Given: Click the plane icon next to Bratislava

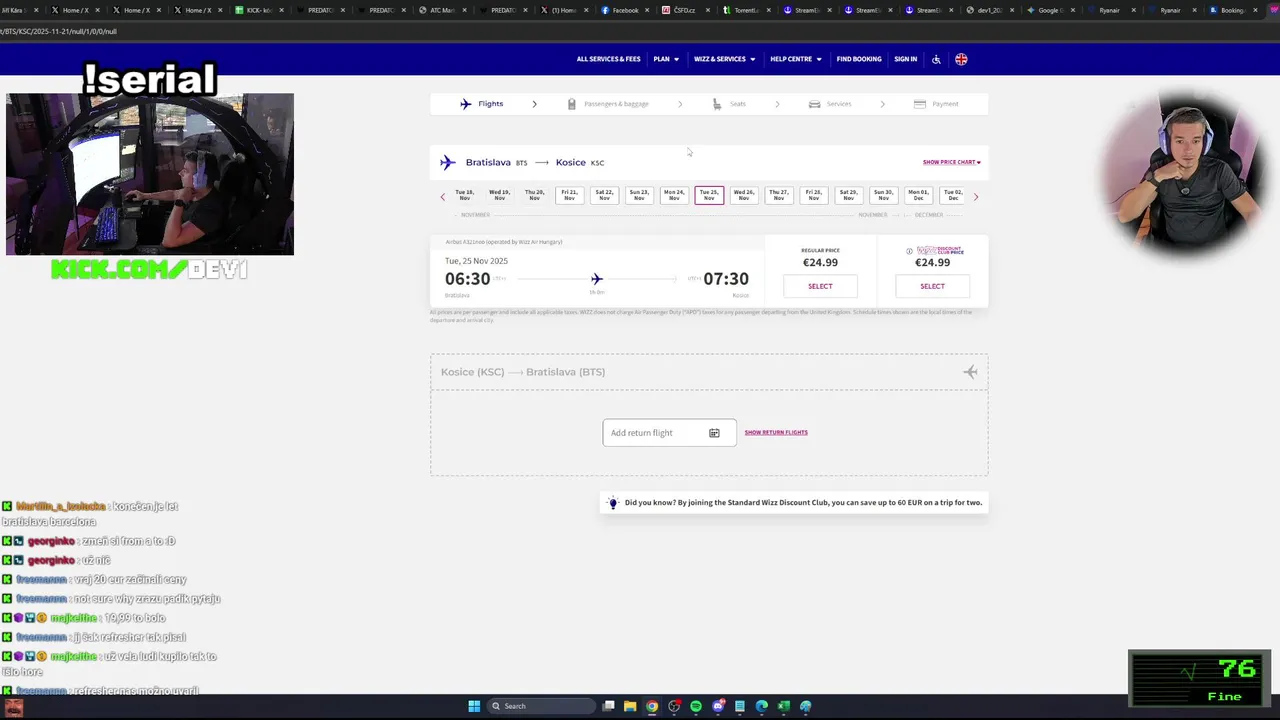Looking at the screenshot, I should pos(447,162).
